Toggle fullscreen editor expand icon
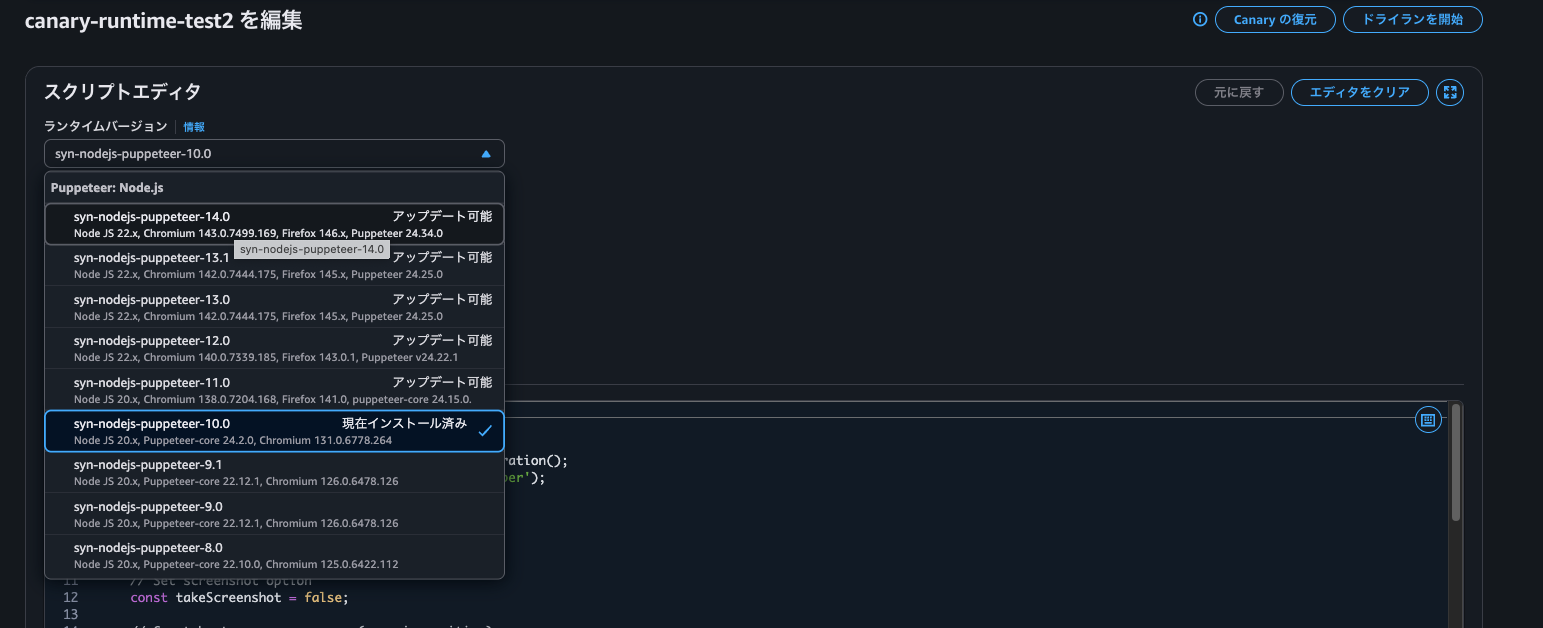This screenshot has height=628, width=1543. click(1449, 93)
